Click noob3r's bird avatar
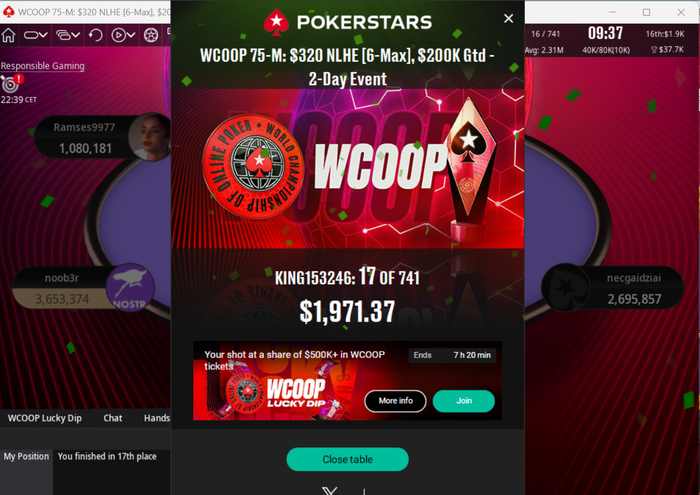The width and height of the screenshot is (700, 495). (x=130, y=288)
